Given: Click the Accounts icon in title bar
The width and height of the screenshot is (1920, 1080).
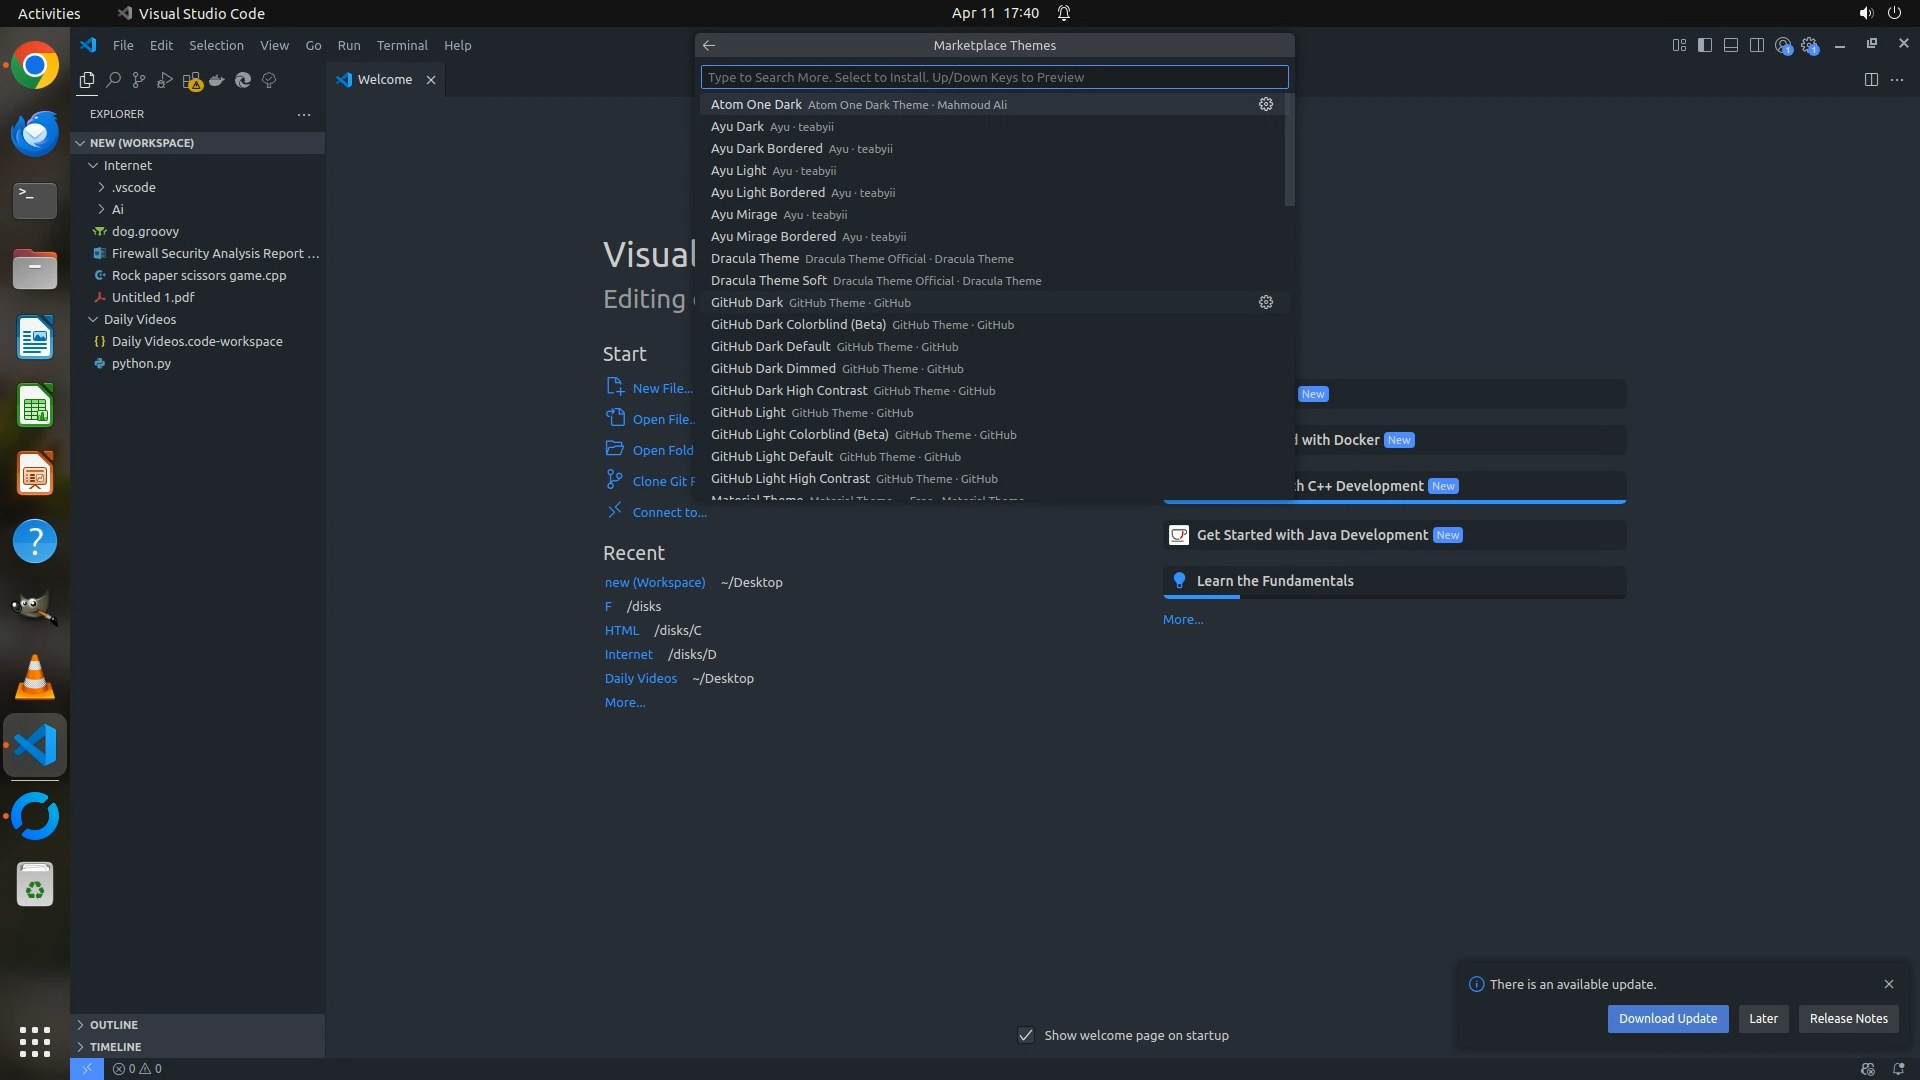Looking at the screenshot, I should click(x=1783, y=45).
